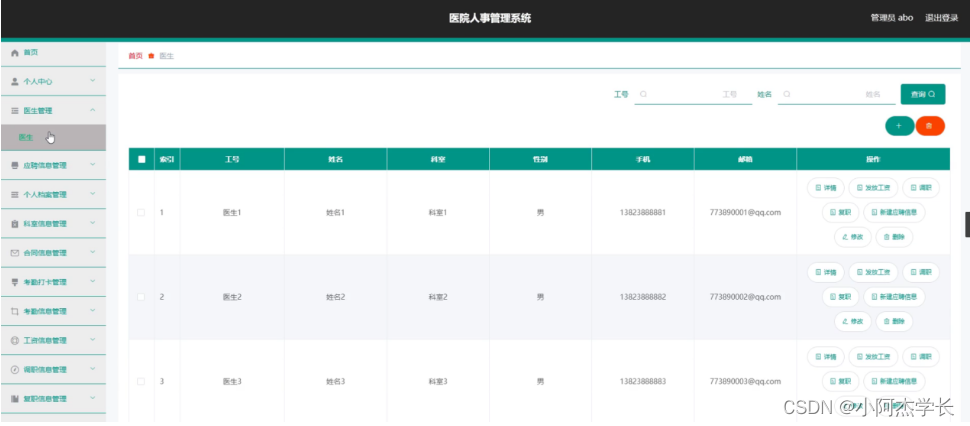Click the 应聘信息管理 sidebar icon
Image resolution: width=970 pixels, height=426 pixels.
[15, 165]
